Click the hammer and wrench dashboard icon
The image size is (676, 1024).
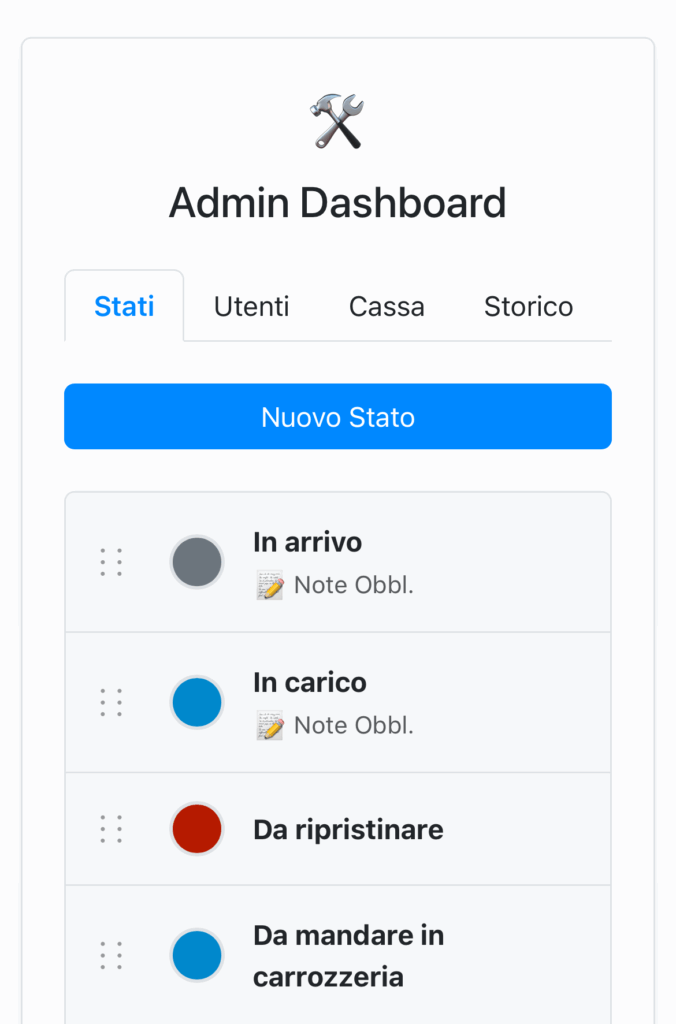tap(337, 121)
